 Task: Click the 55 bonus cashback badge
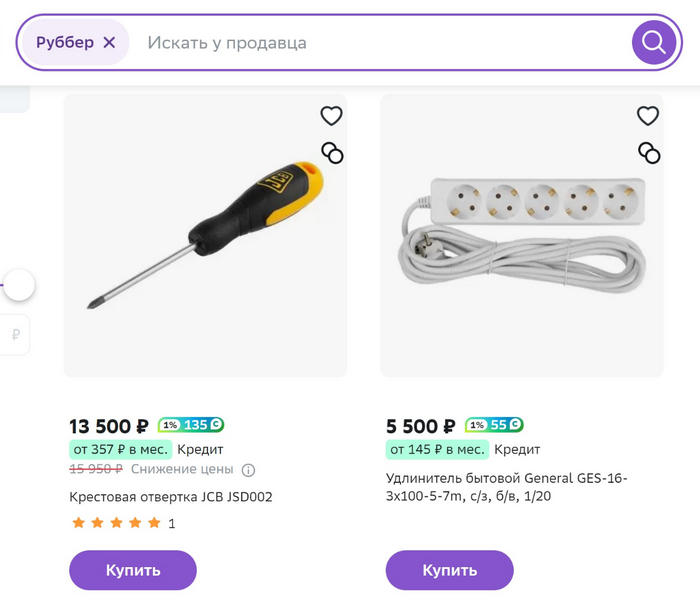tap(494, 425)
